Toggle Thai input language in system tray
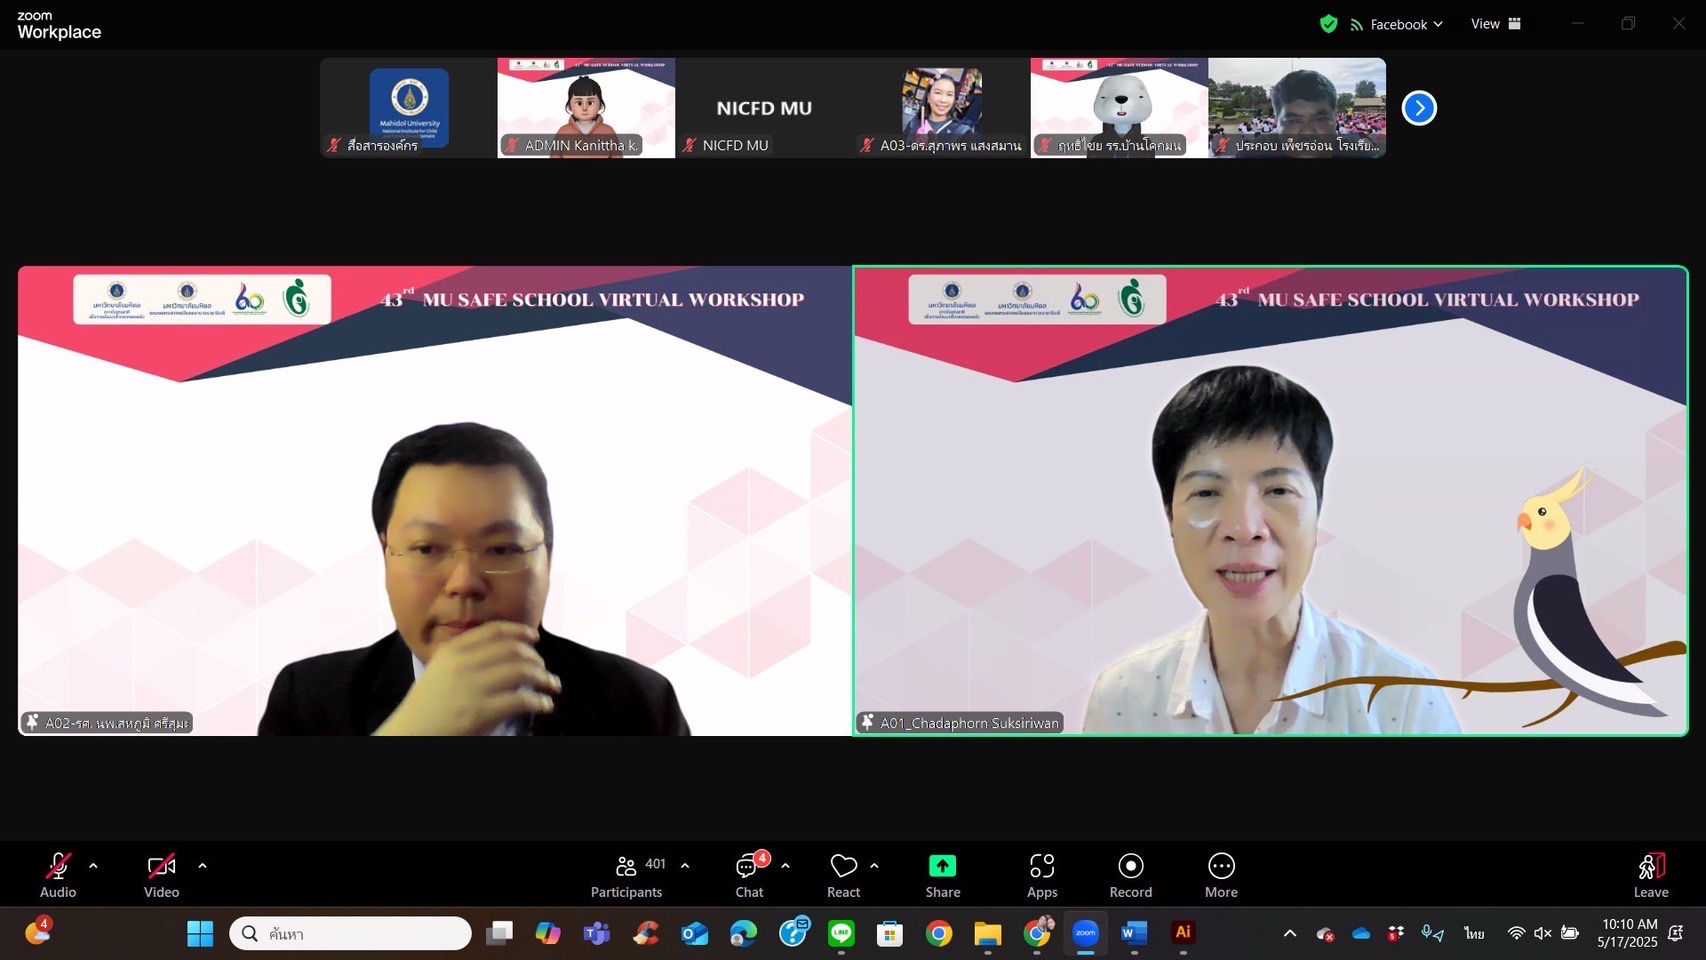Image resolution: width=1706 pixels, height=960 pixels. click(x=1474, y=933)
